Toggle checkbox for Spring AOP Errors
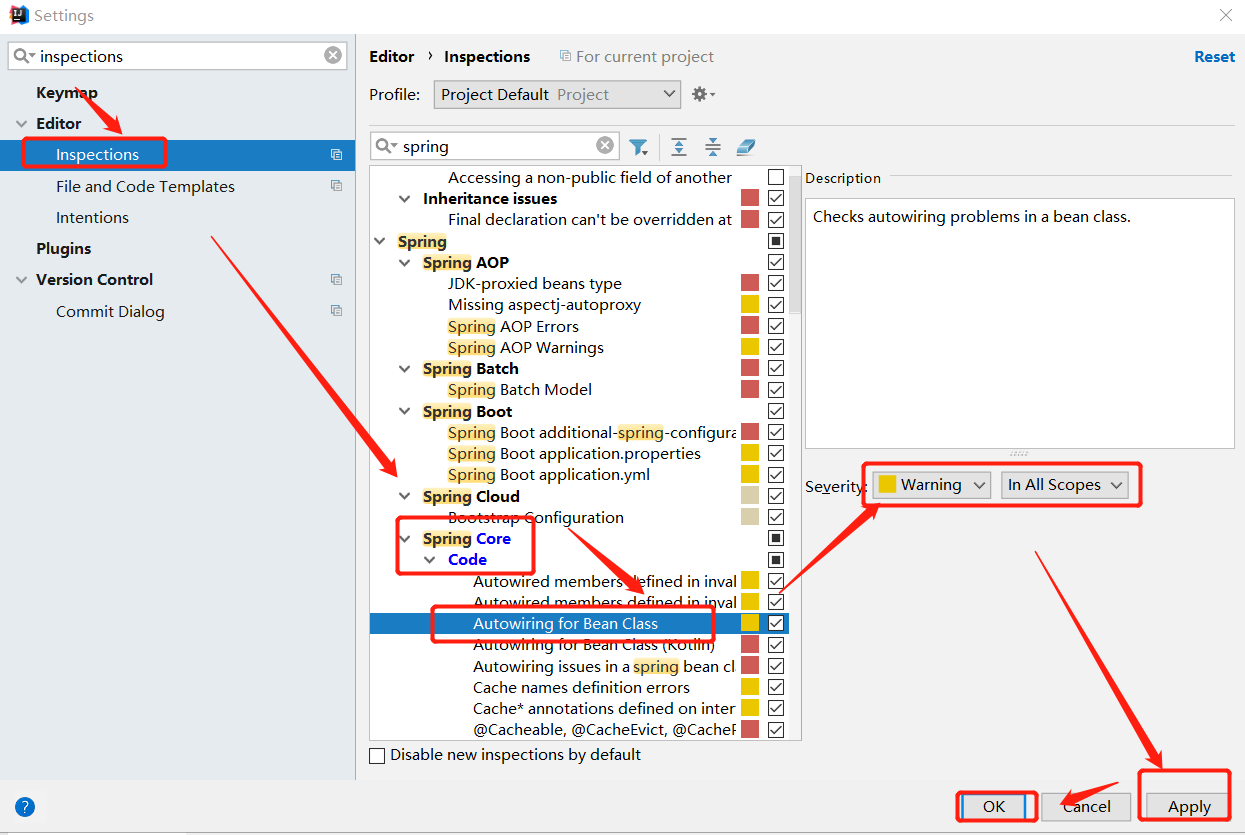 click(x=776, y=326)
